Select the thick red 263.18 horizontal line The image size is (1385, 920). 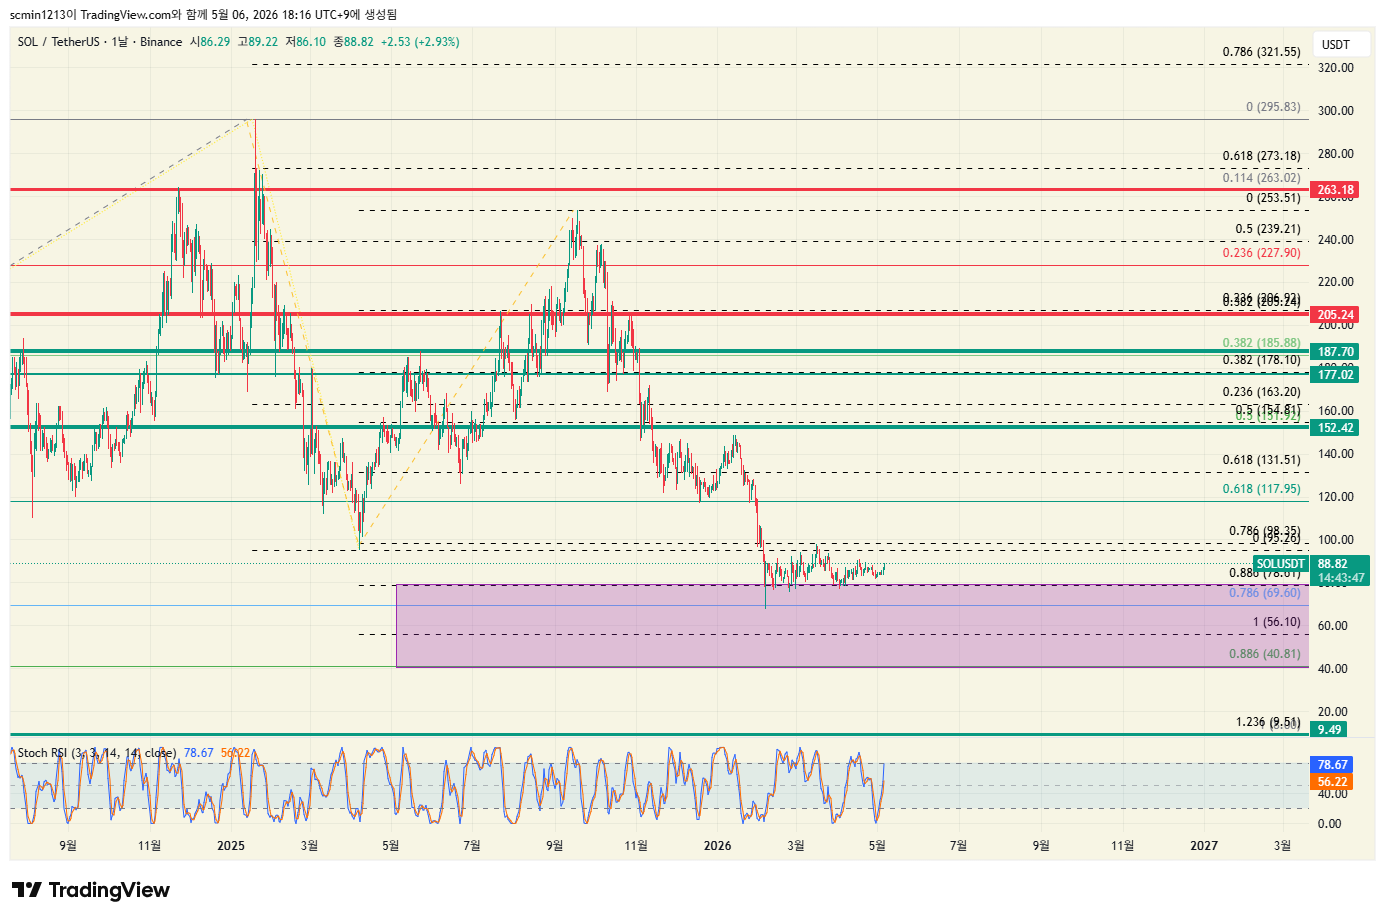click(x=659, y=189)
